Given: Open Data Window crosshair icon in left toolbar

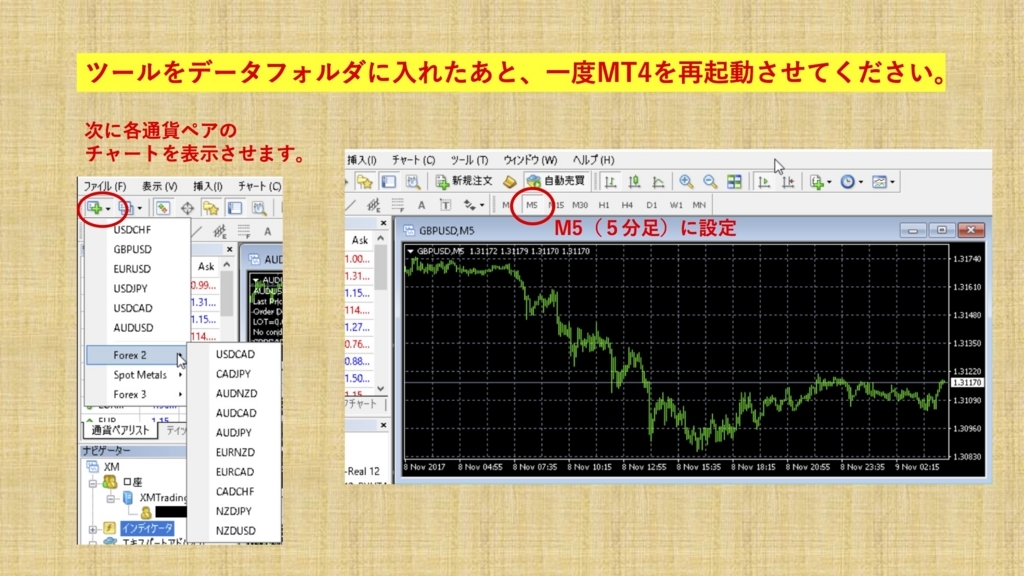Looking at the screenshot, I should 187,208.
